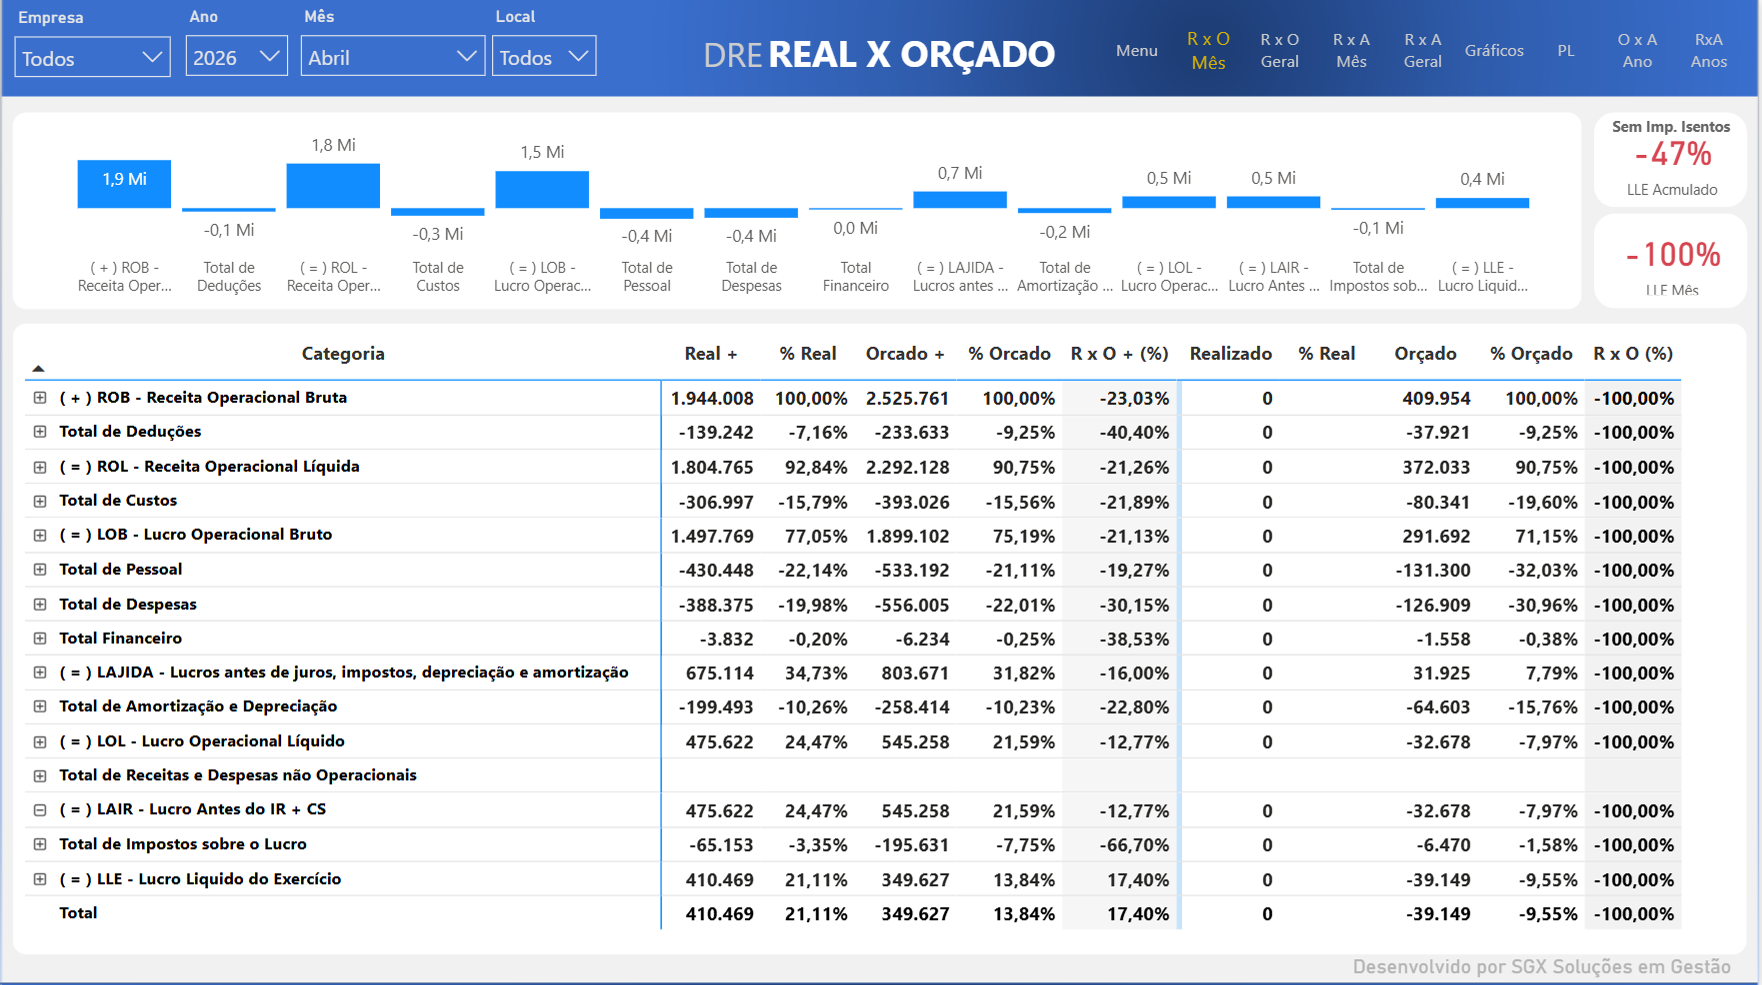Screen dimensions: 1762x985
Task: Select the R x O Mês tab
Action: [x=1208, y=51]
